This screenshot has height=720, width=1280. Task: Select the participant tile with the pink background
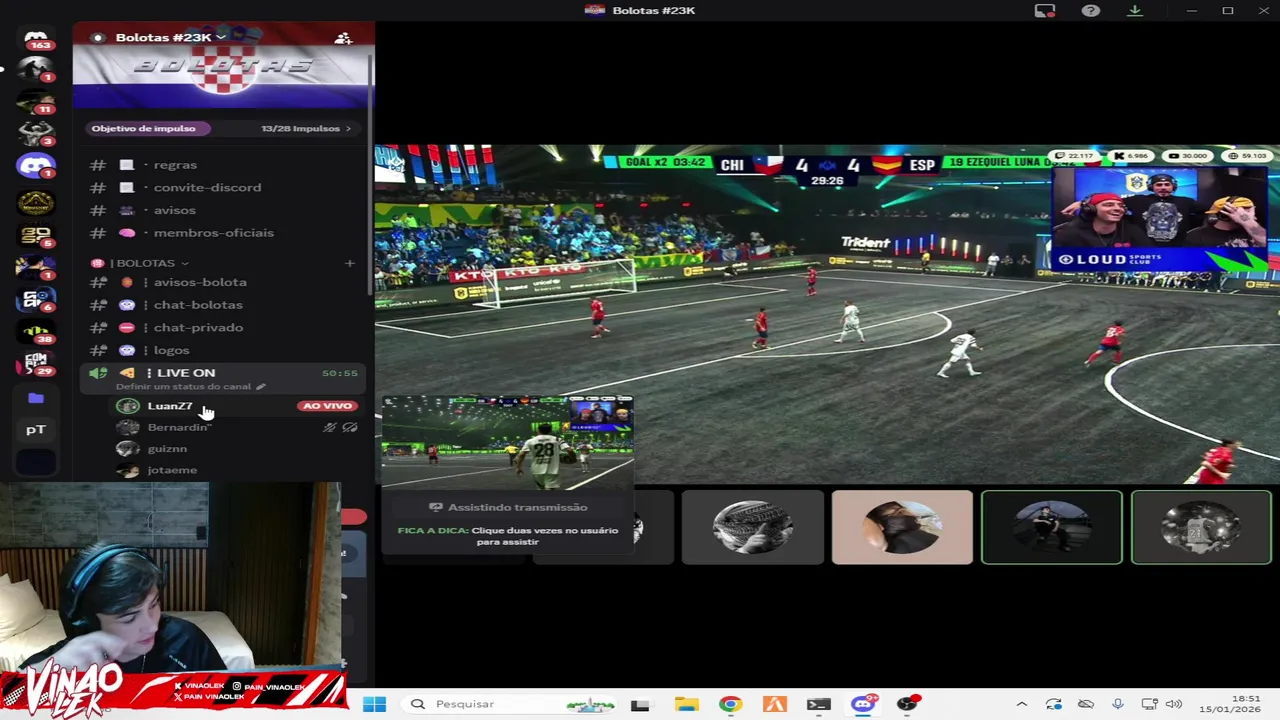point(902,527)
